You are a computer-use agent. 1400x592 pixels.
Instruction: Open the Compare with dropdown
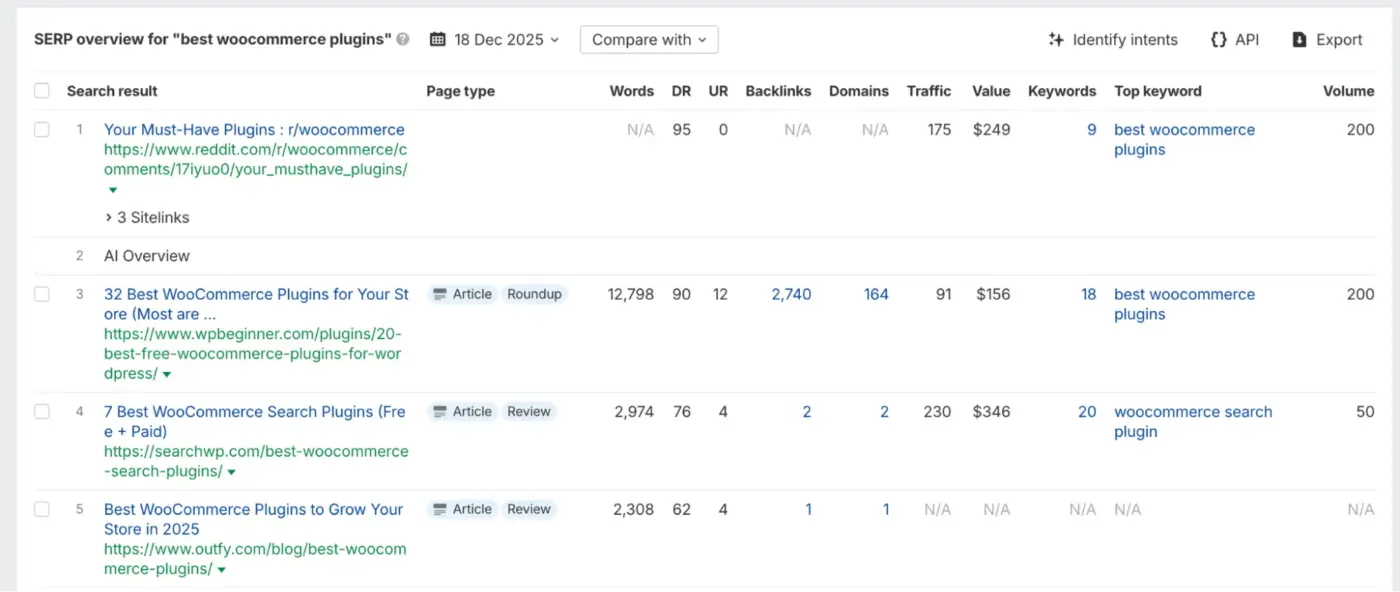click(649, 40)
